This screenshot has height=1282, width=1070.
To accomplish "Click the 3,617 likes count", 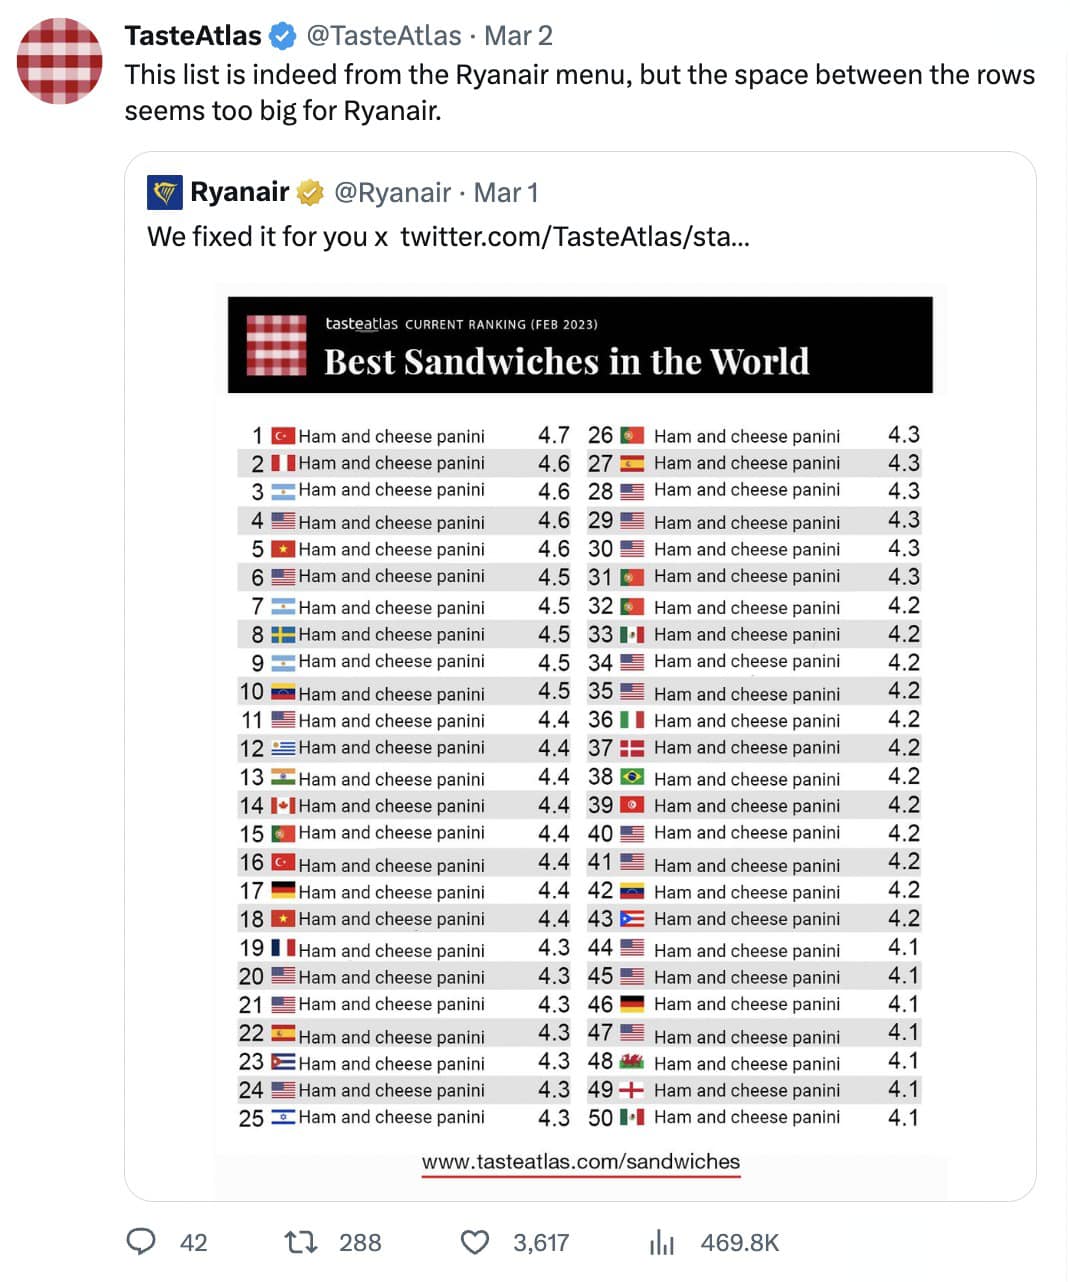I will 541,1242.
